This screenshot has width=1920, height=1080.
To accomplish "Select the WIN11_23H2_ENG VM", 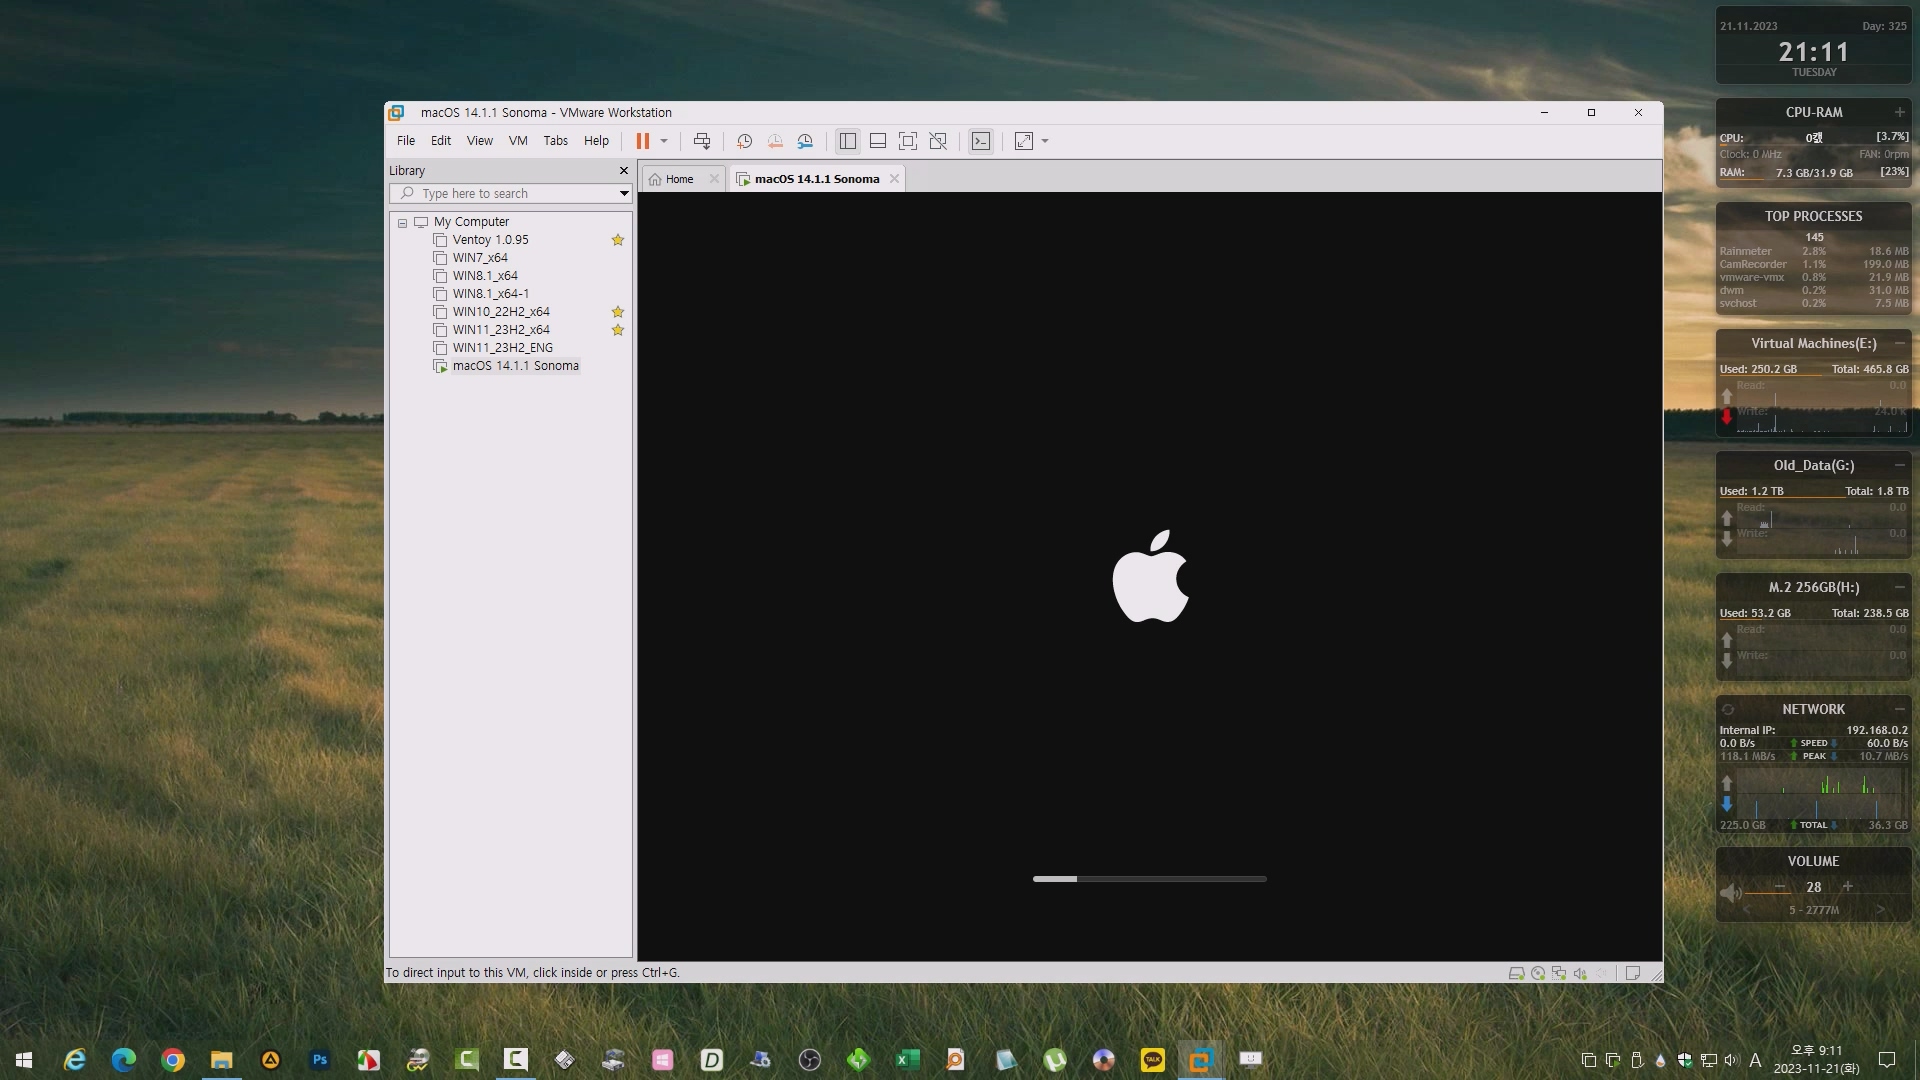I will 502,348.
